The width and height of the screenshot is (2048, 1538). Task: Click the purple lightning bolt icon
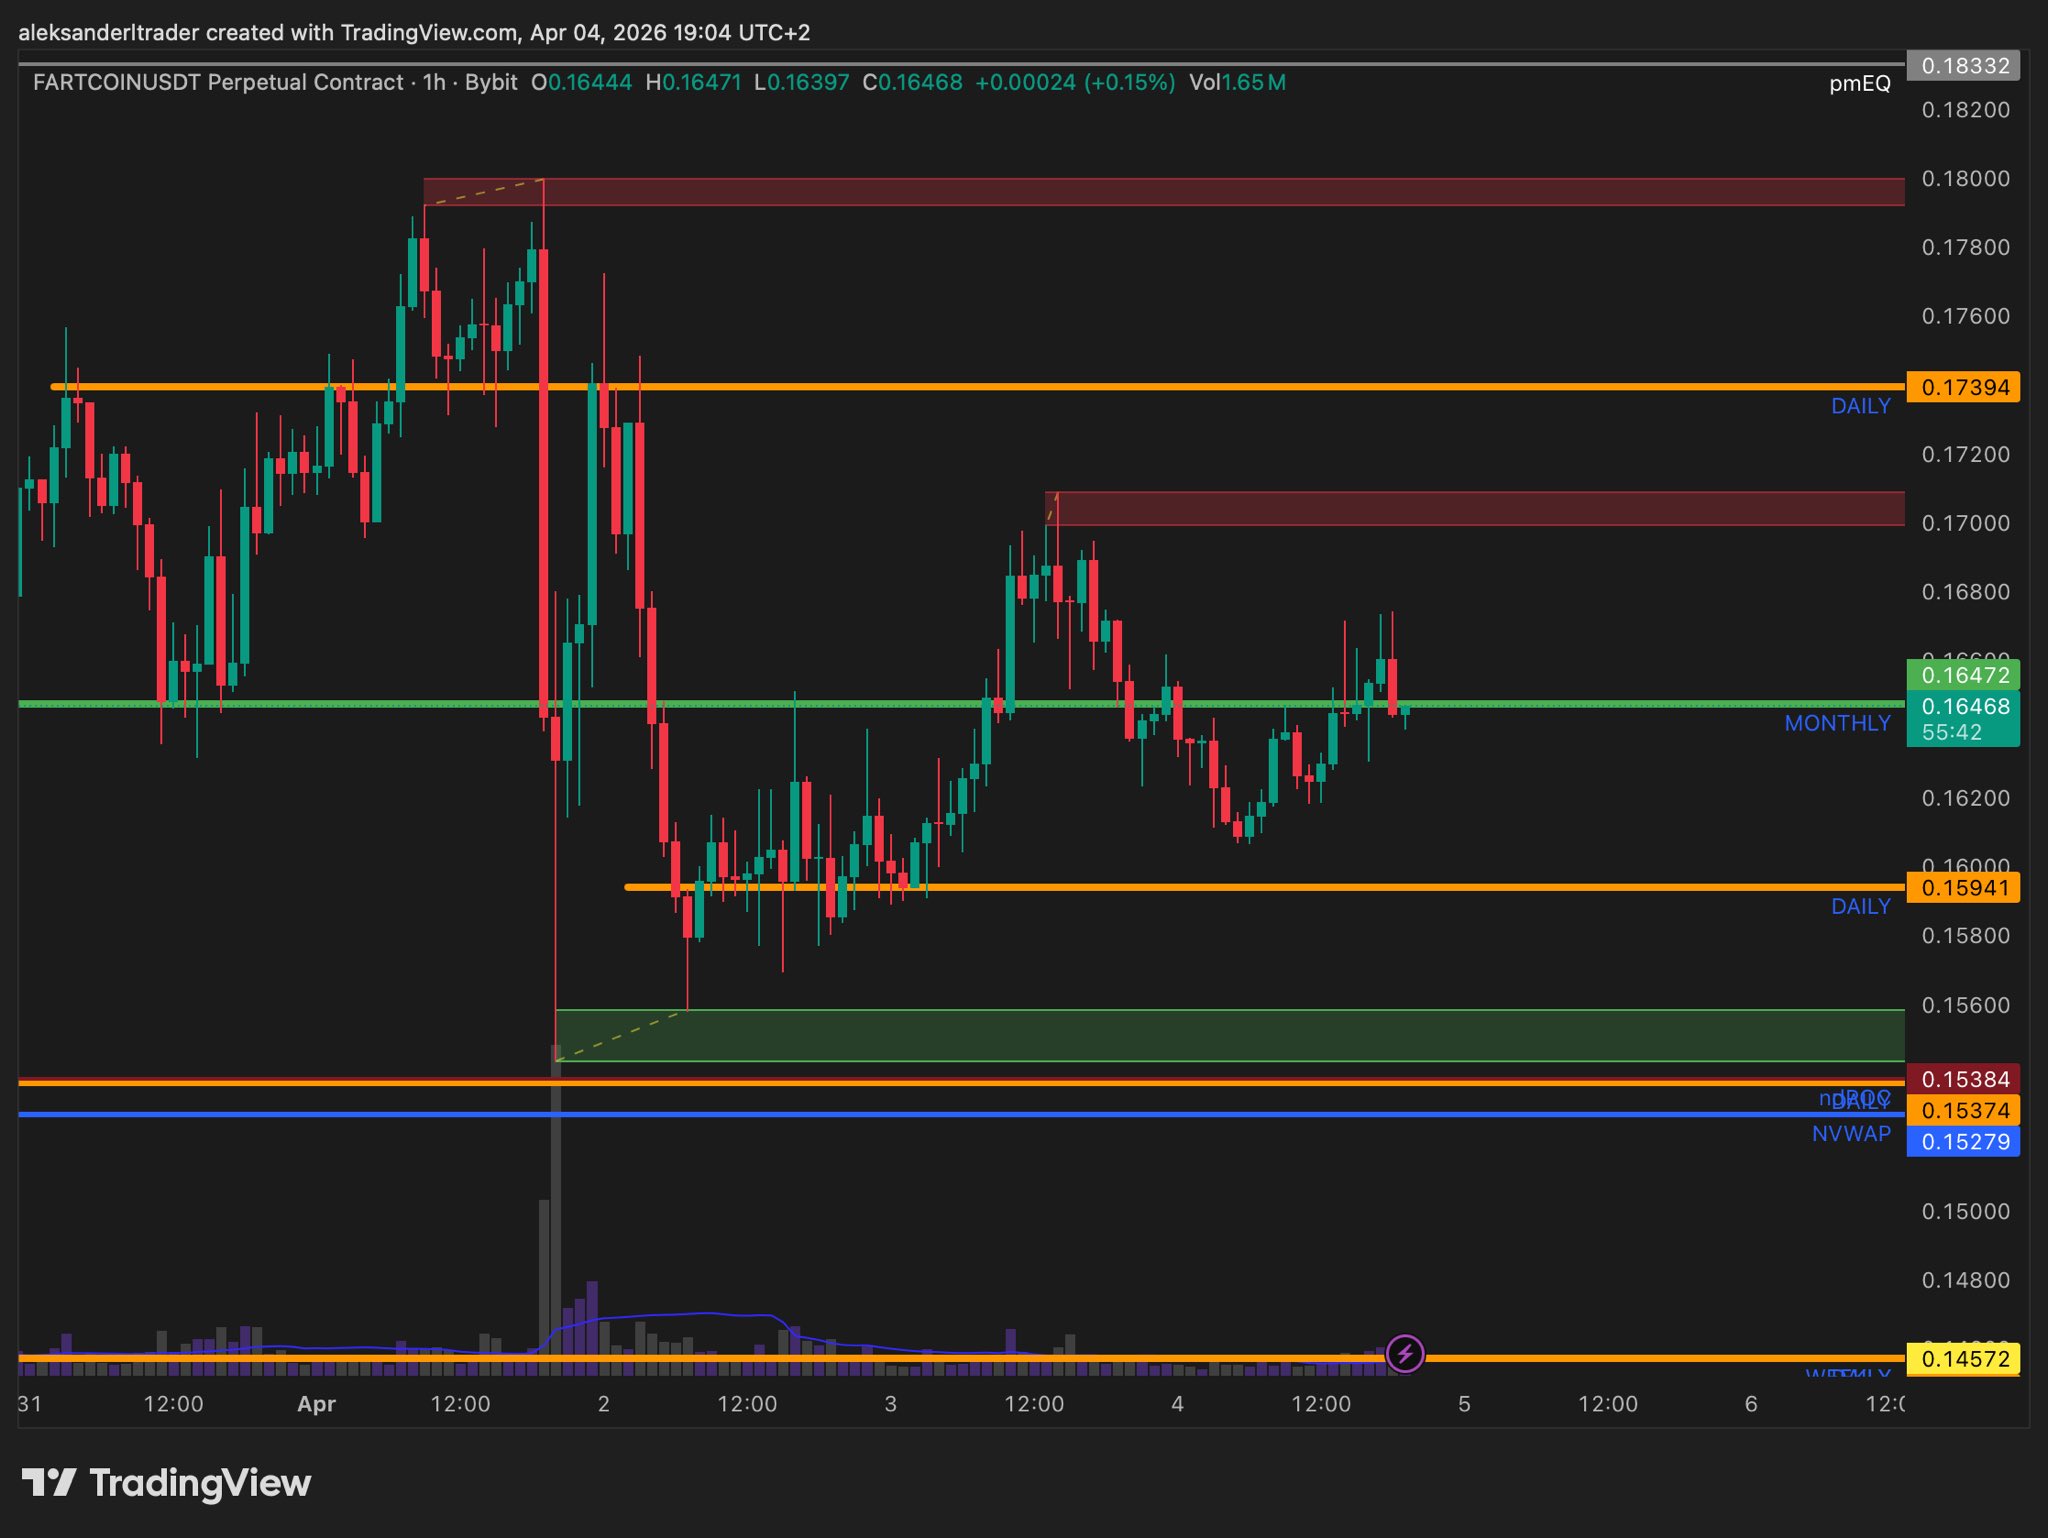point(1405,1354)
